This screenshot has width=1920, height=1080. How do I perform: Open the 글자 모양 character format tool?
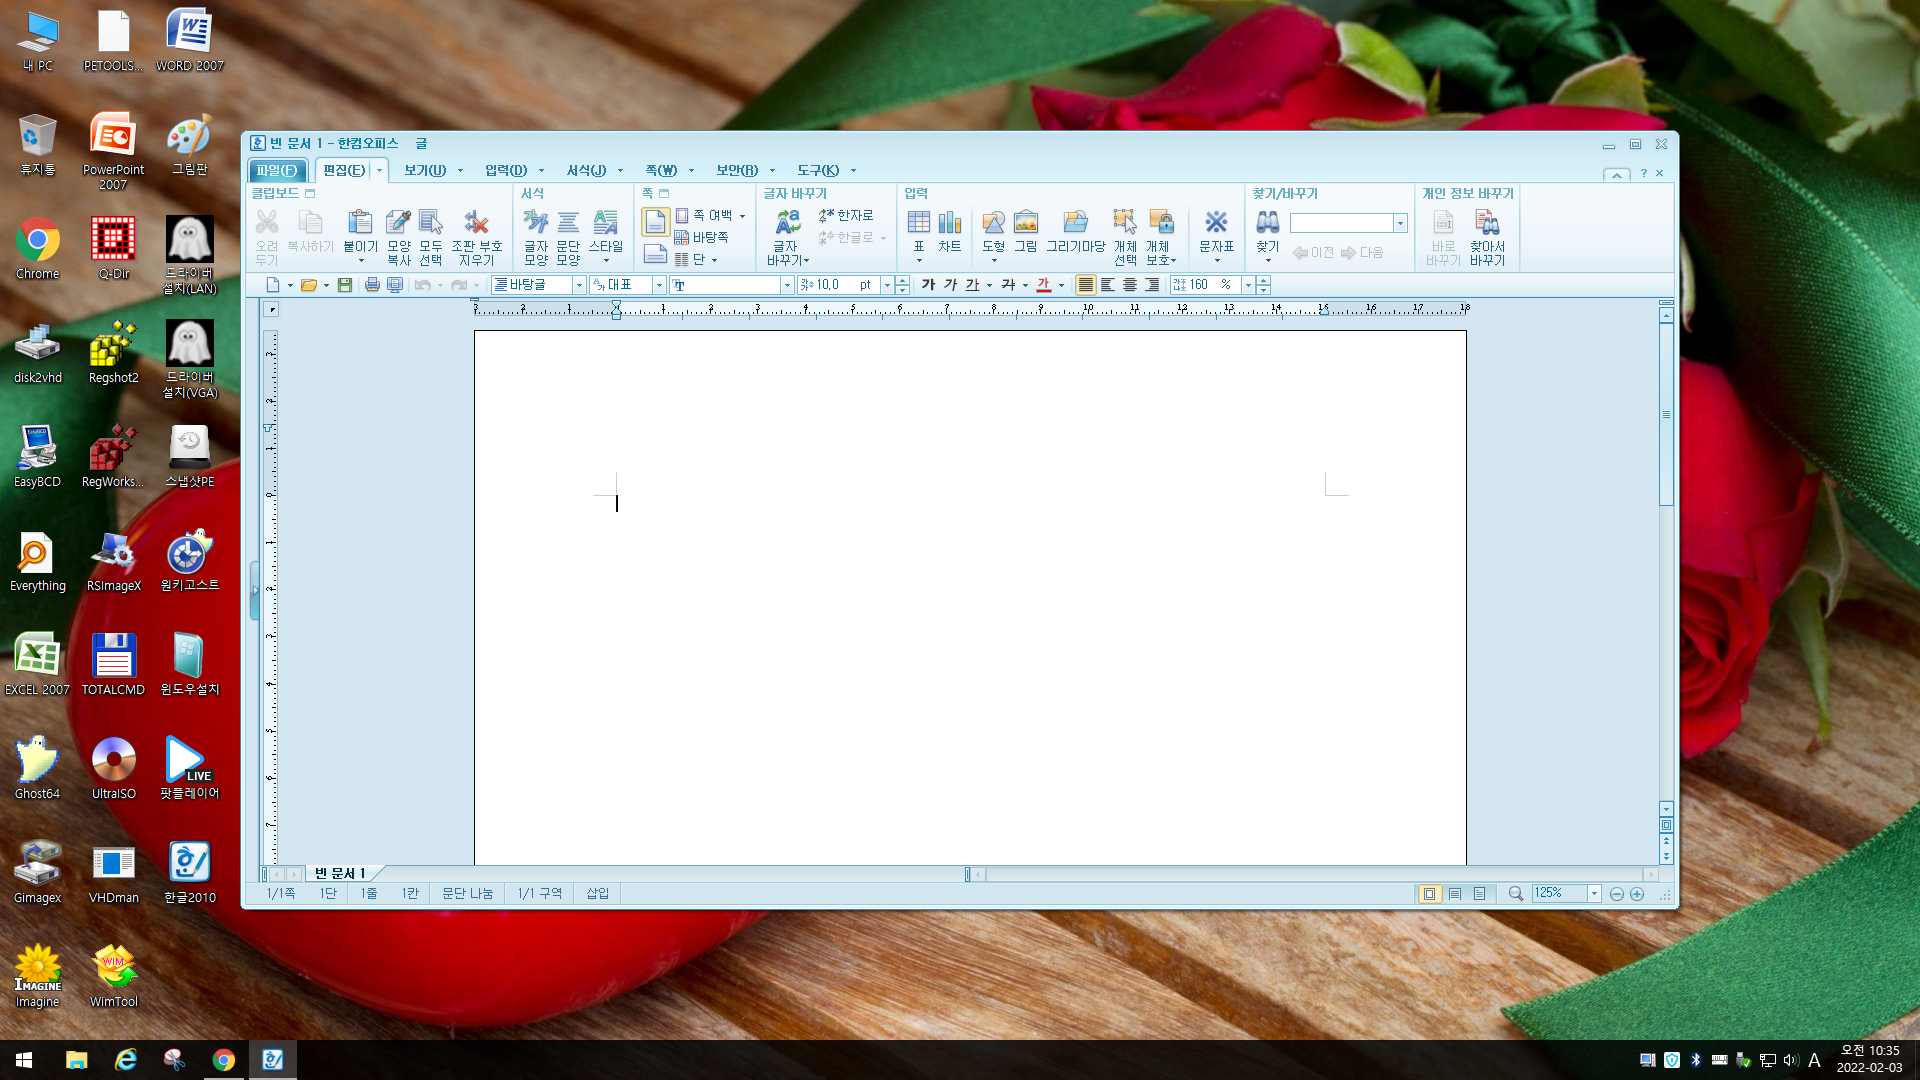[536, 223]
